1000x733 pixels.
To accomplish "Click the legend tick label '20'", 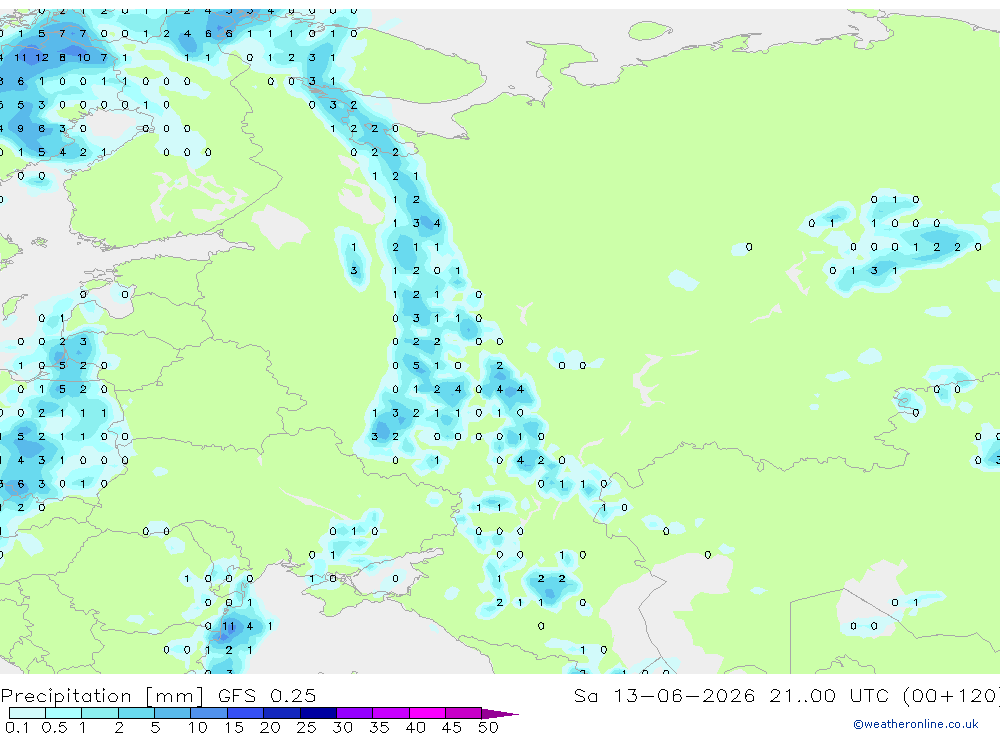I will (270, 727).
